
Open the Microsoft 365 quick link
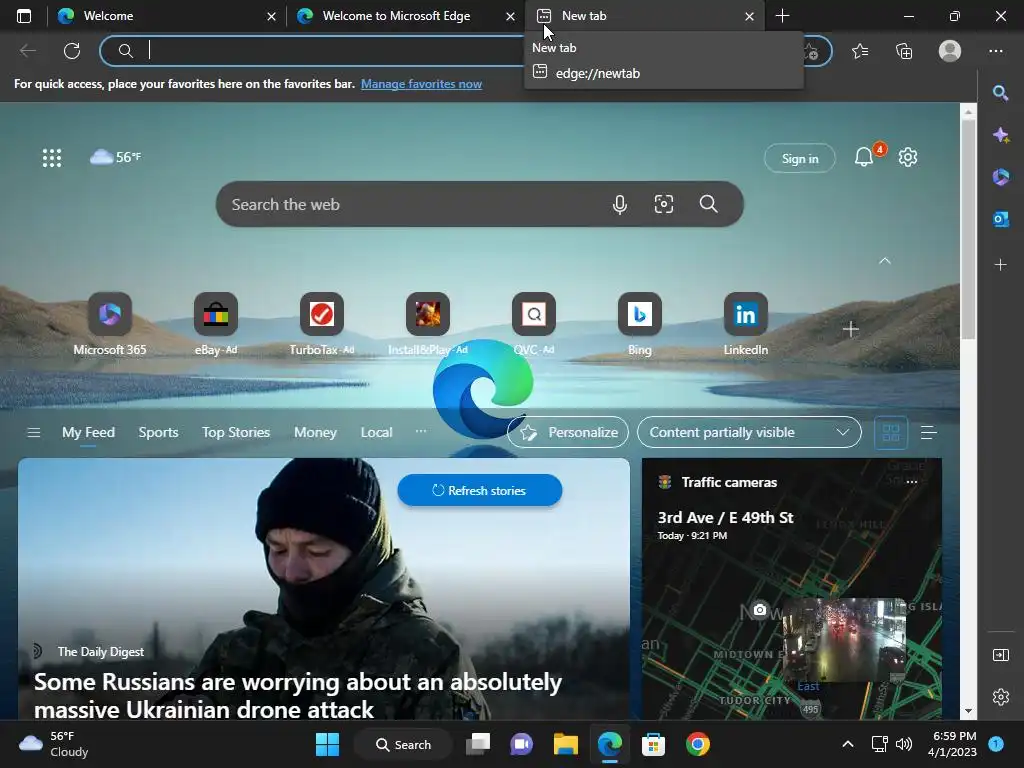(110, 325)
